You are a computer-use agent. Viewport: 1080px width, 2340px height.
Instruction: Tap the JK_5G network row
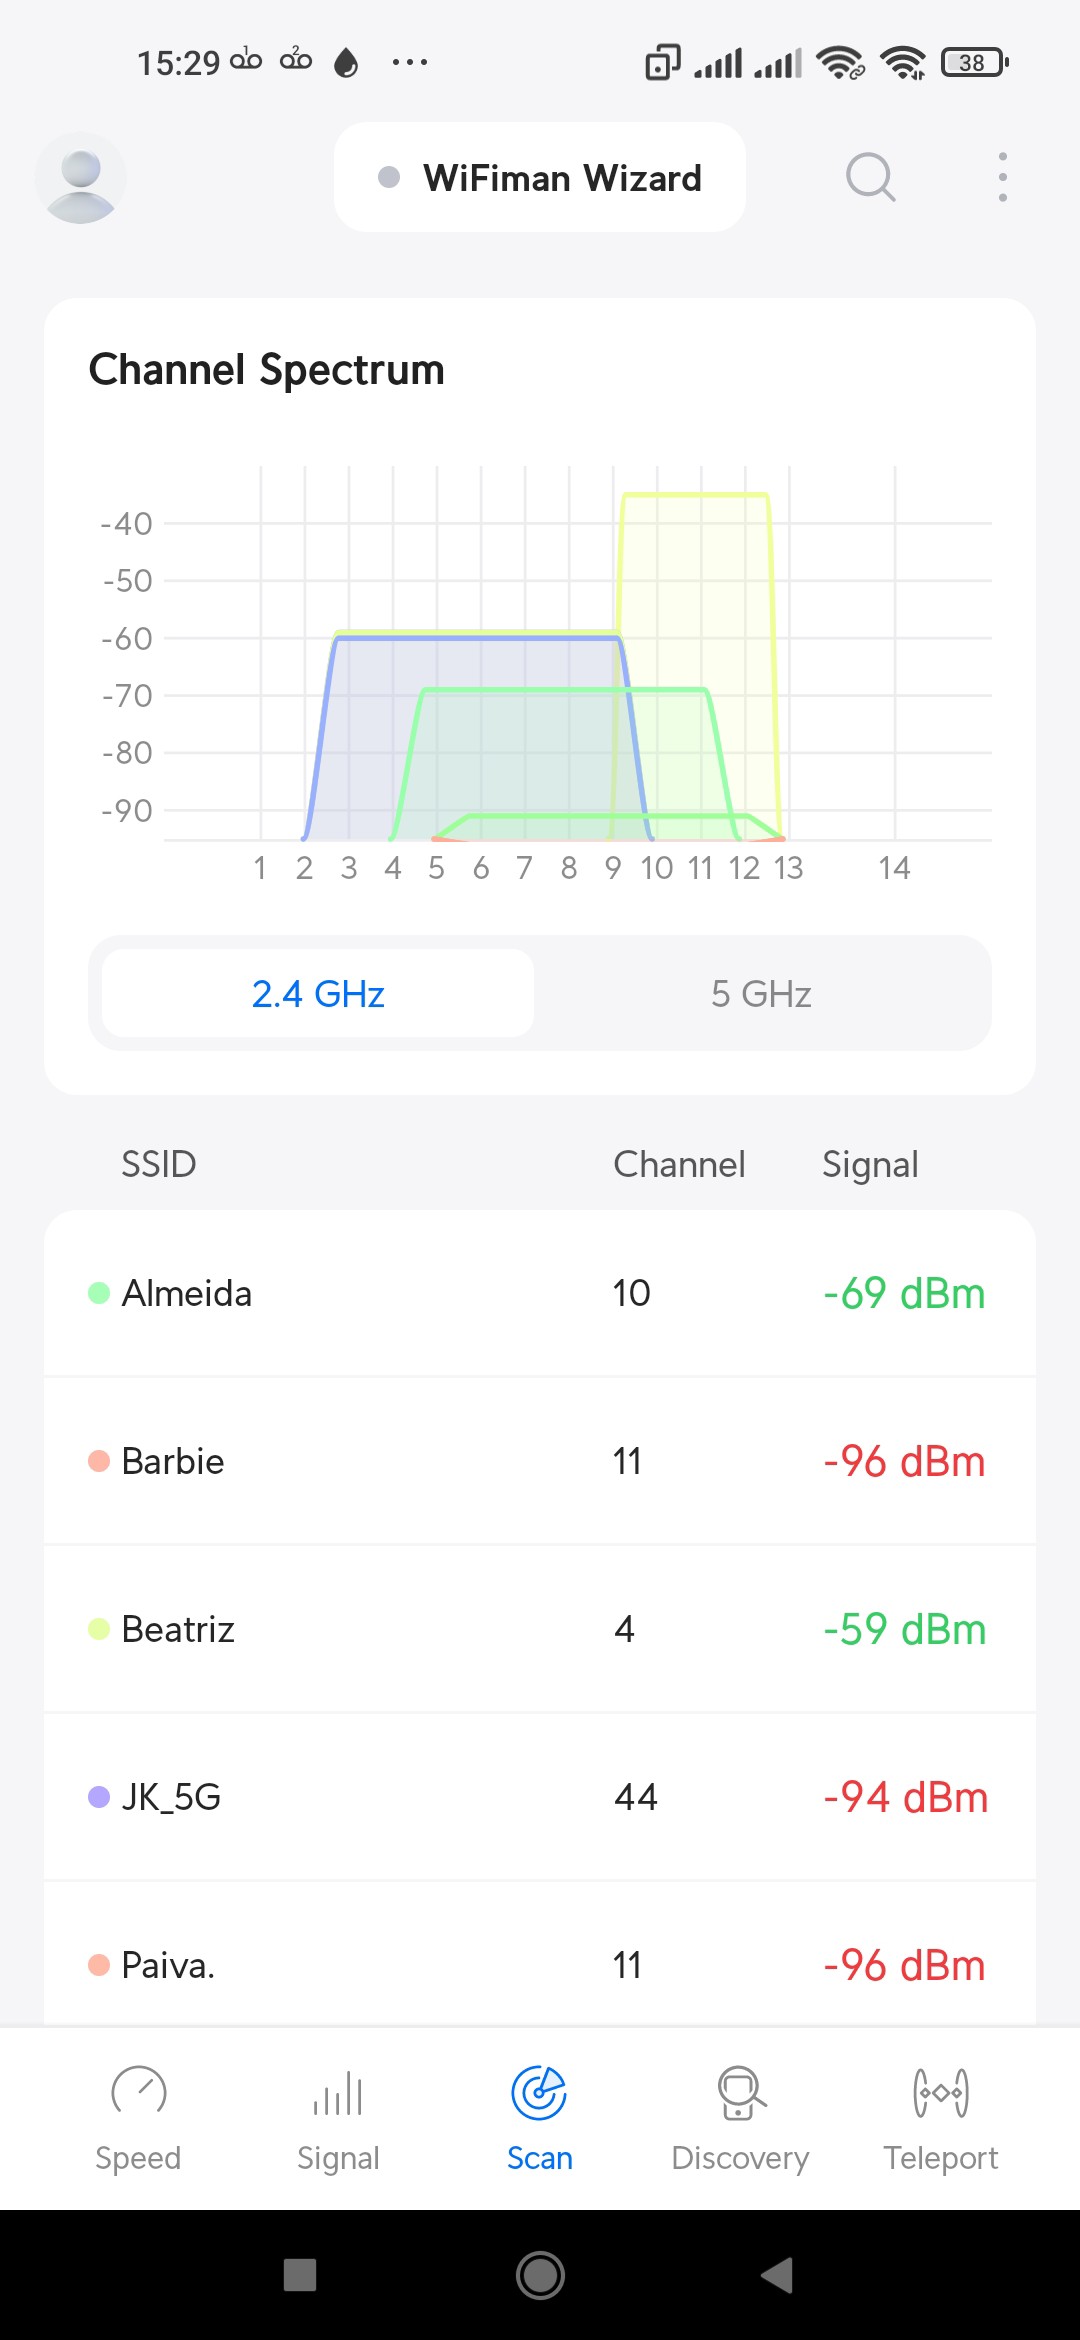(x=540, y=1798)
